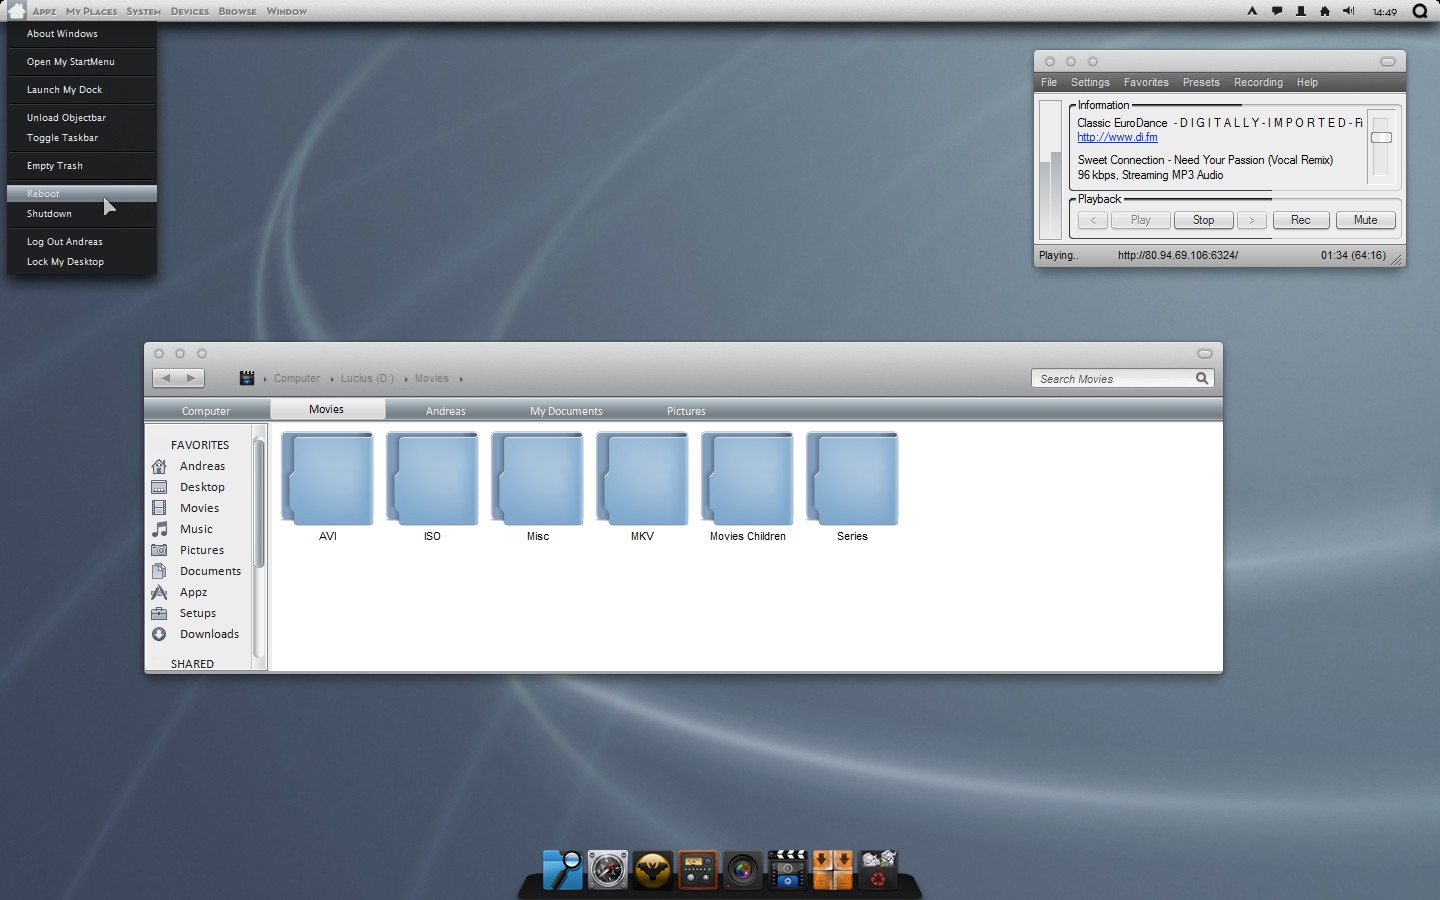Image resolution: width=1440 pixels, height=900 pixels.
Task: Select Pictures in the Favorites sidebar
Action: click(x=201, y=550)
